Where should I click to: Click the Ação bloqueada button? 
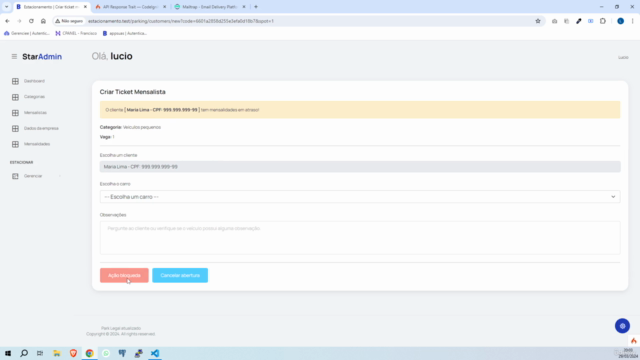pos(124,275)
